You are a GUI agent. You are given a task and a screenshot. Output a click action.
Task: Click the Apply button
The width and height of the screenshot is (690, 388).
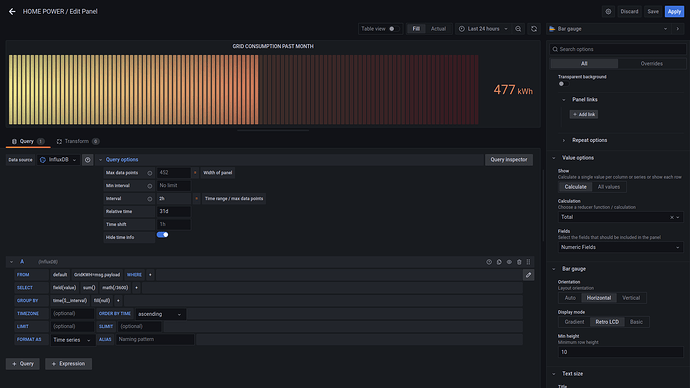tap(674, 11)
